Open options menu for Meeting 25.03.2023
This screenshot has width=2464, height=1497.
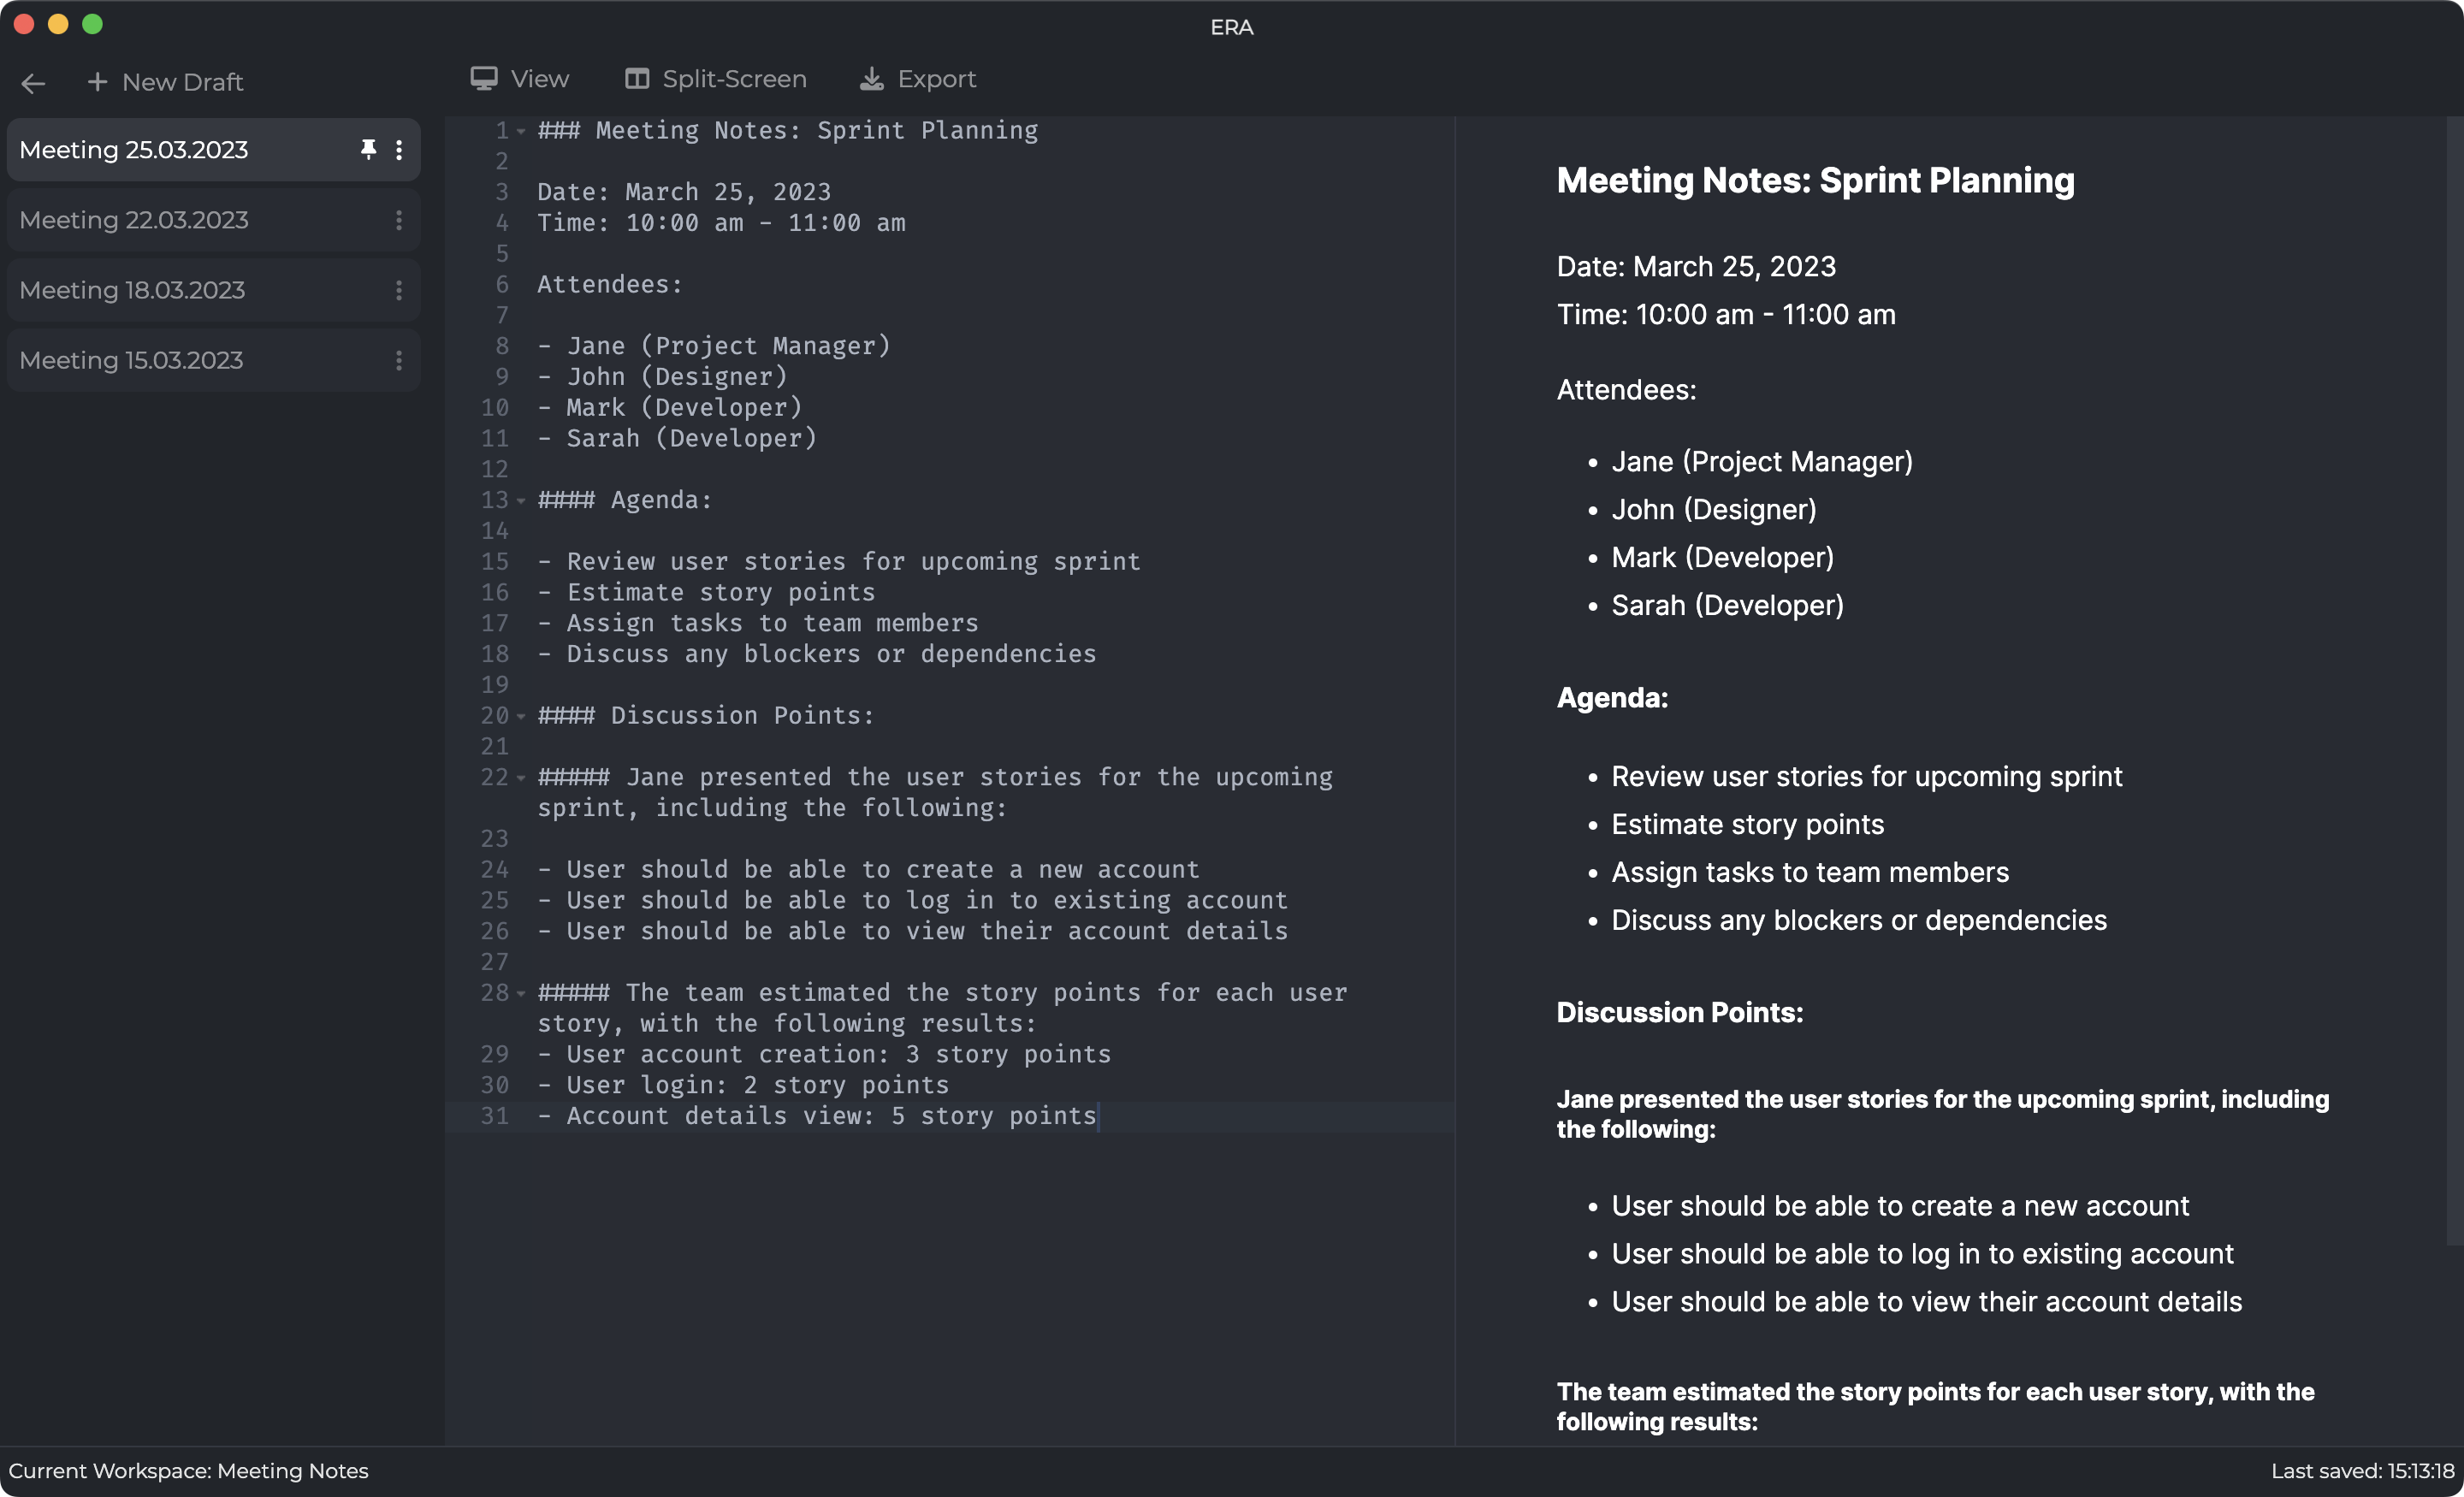click(399, 150)
